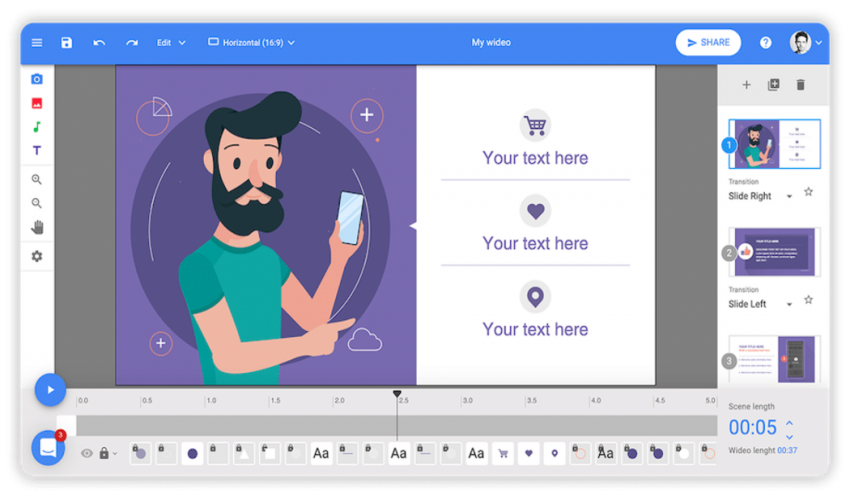The width and height of the screenshot is (850, 500).
Task: Open the help question mark
Action: point(765,42)
